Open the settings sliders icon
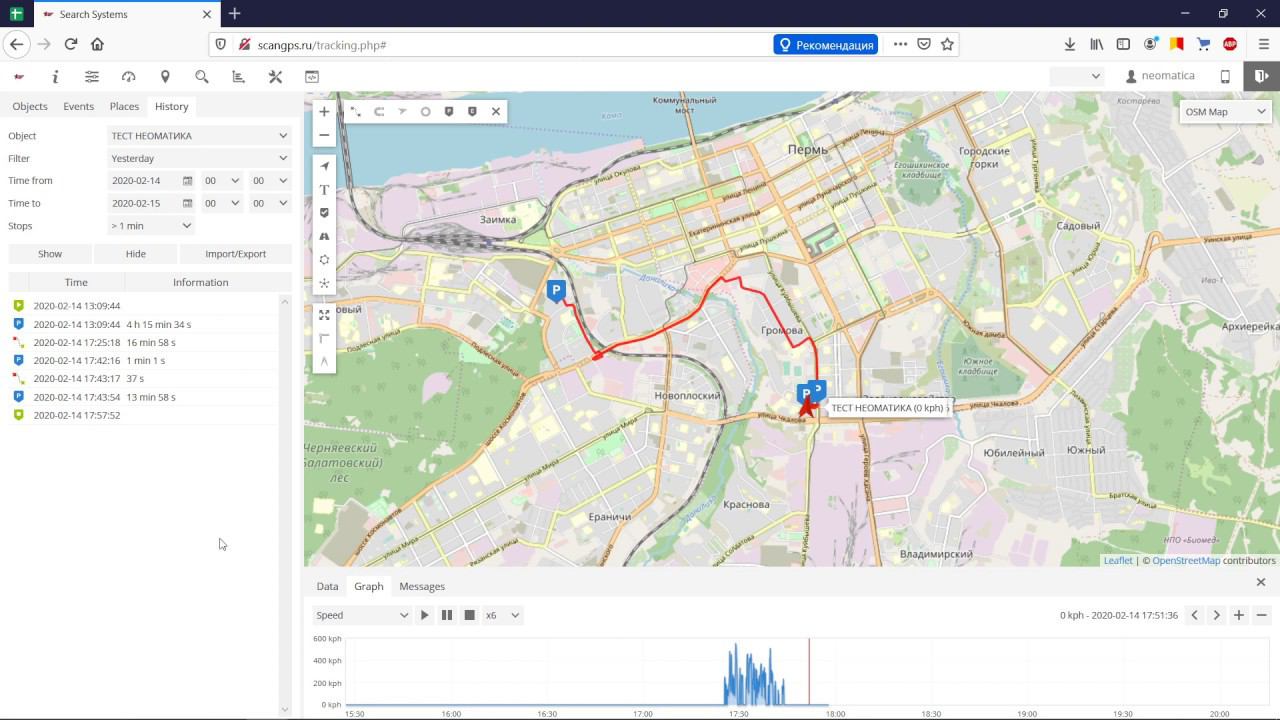The width and height of the screenshot is (1280, 720). click(x=92, y=76)
